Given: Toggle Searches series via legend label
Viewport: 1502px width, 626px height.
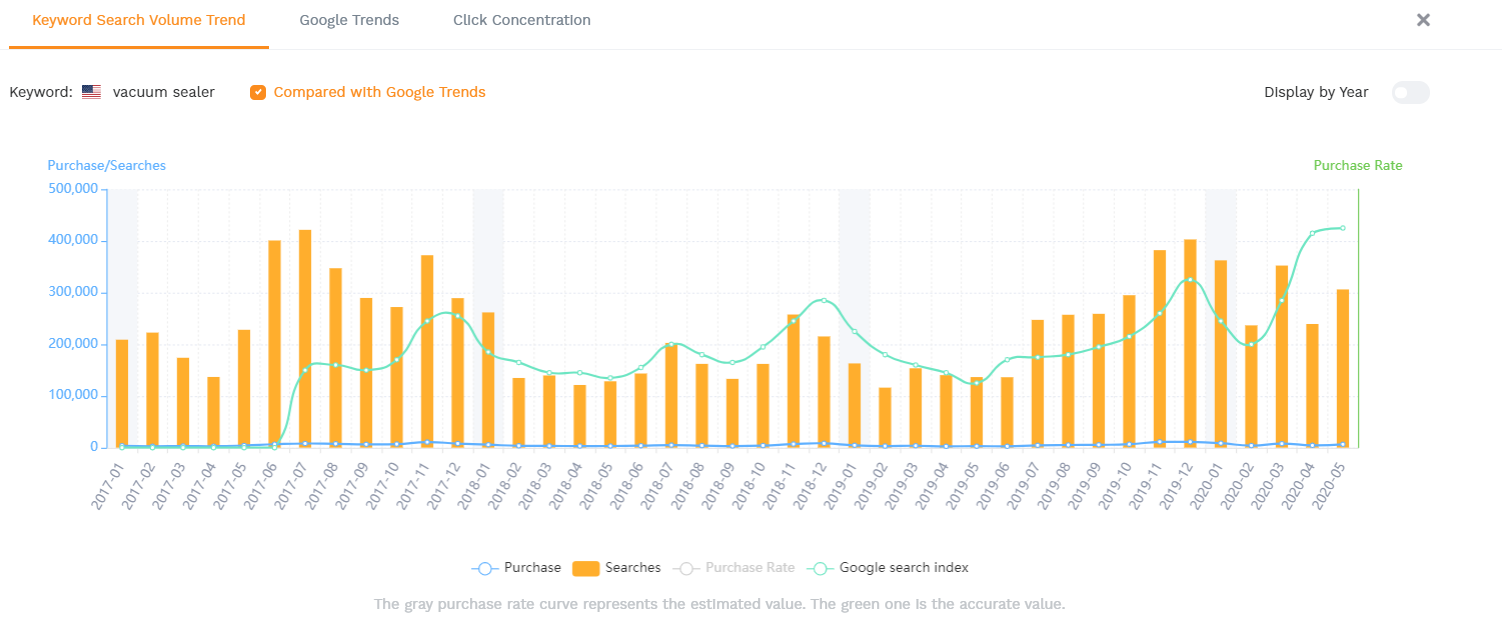Looking at the screenshot, I should [x=632, y=568].
